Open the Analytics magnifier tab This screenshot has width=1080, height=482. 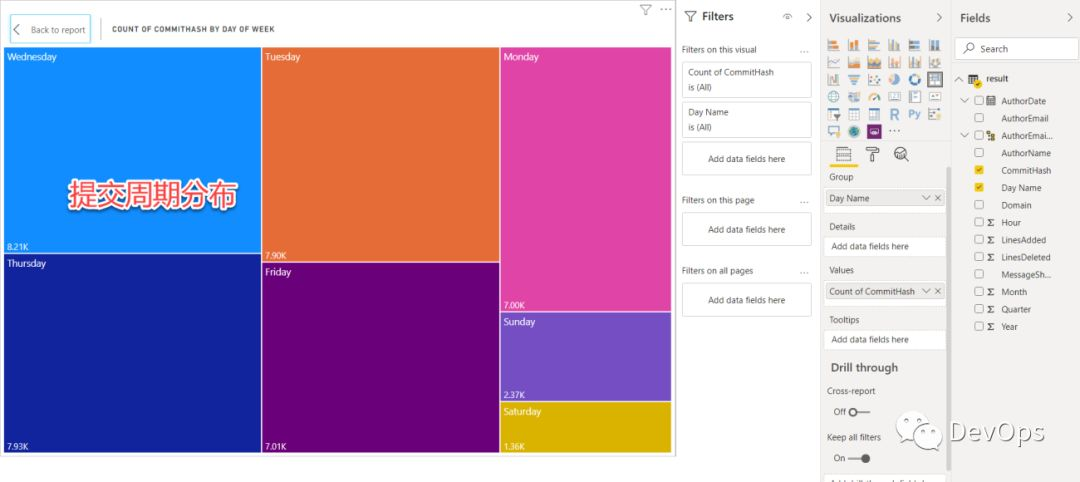point(901,154)
